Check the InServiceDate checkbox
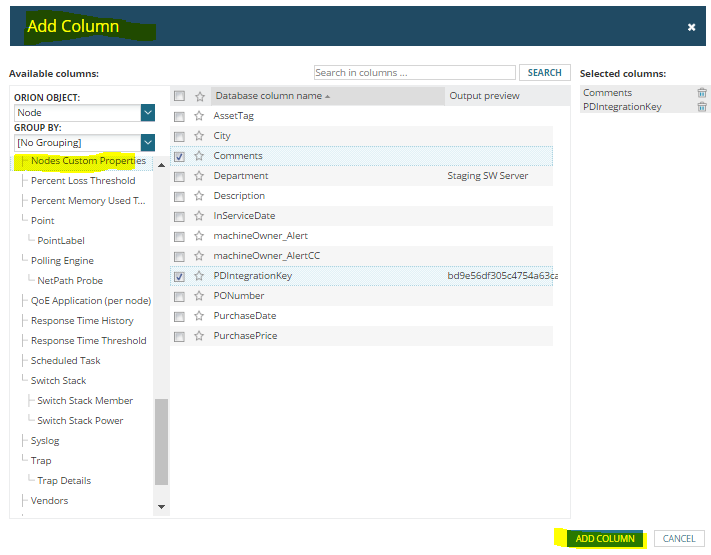Image resolution: width=711 pixels, height=555 pixels. [x=180, y=216]
